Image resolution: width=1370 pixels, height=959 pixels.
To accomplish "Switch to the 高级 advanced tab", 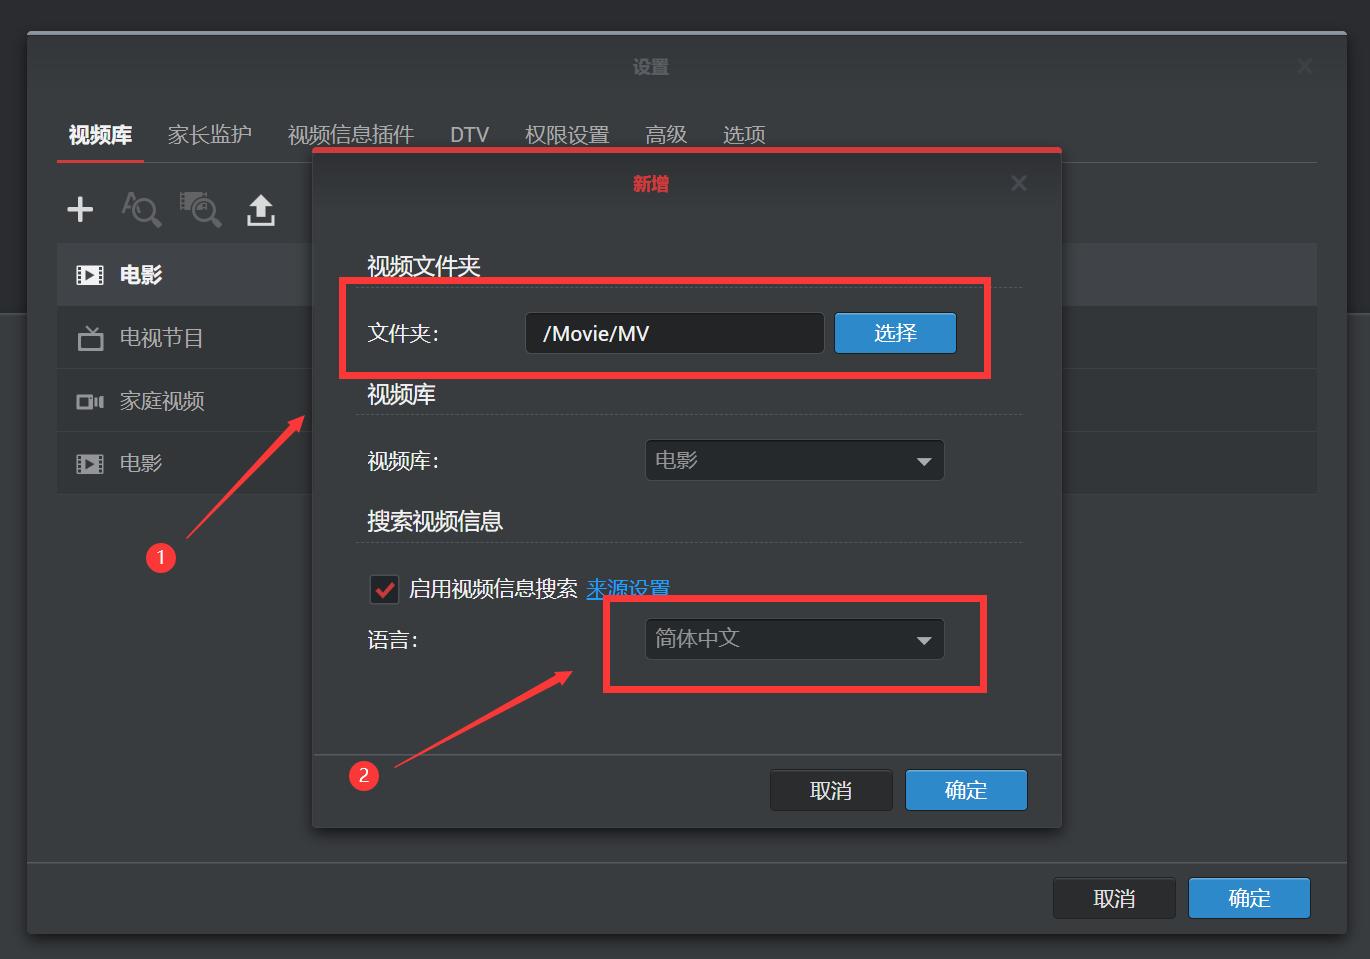I will (666, 134).
